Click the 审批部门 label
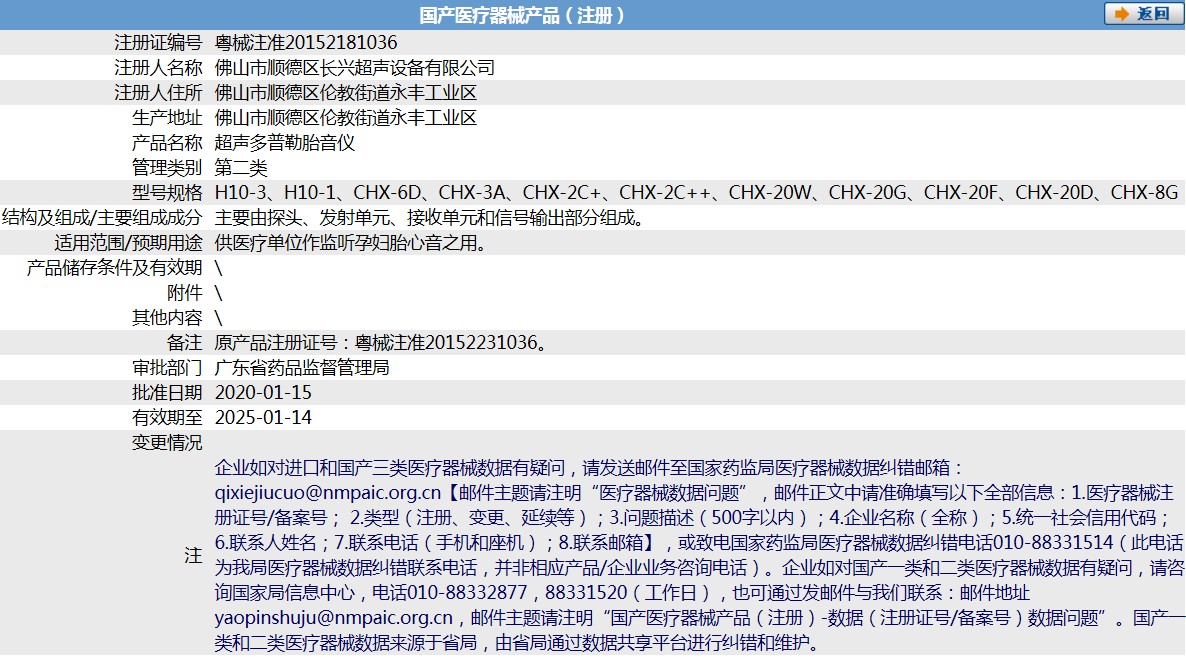The height and width of the screenshot is (658, 1186). [x=167, y=368]
